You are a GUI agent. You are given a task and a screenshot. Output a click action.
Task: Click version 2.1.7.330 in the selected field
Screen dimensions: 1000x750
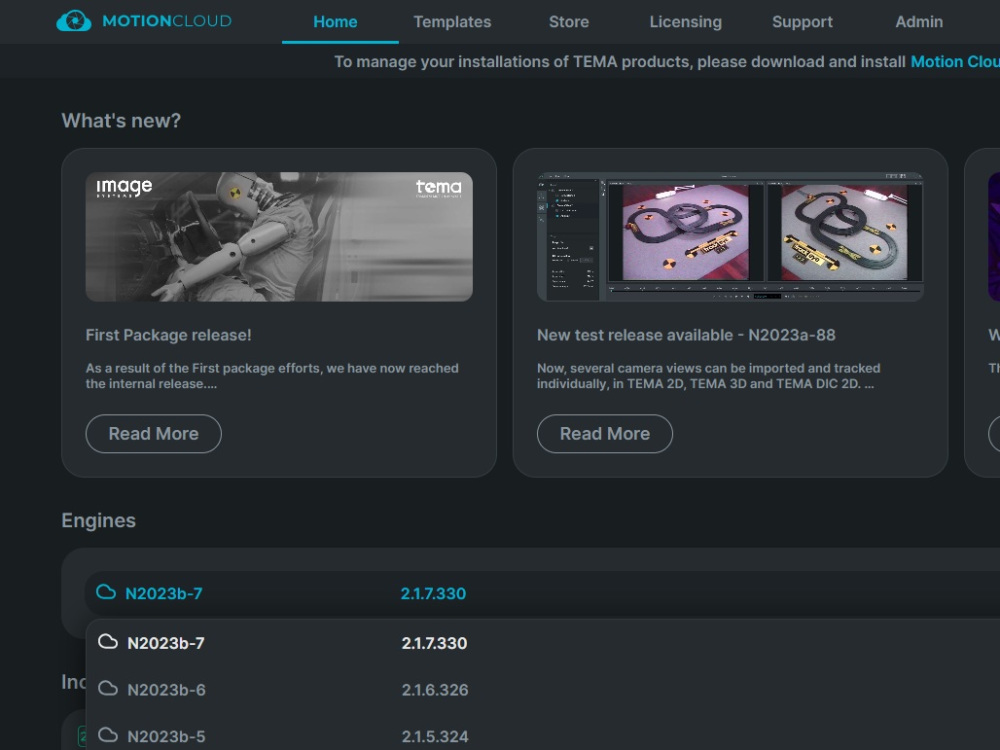(x=433, y=594)
